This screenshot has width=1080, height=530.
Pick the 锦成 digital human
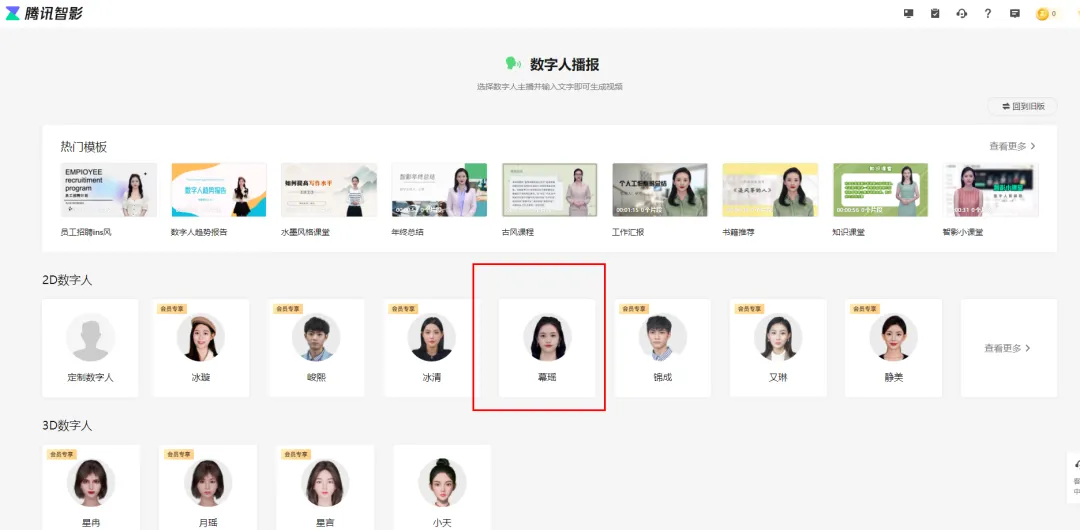[x=663, y=347]
